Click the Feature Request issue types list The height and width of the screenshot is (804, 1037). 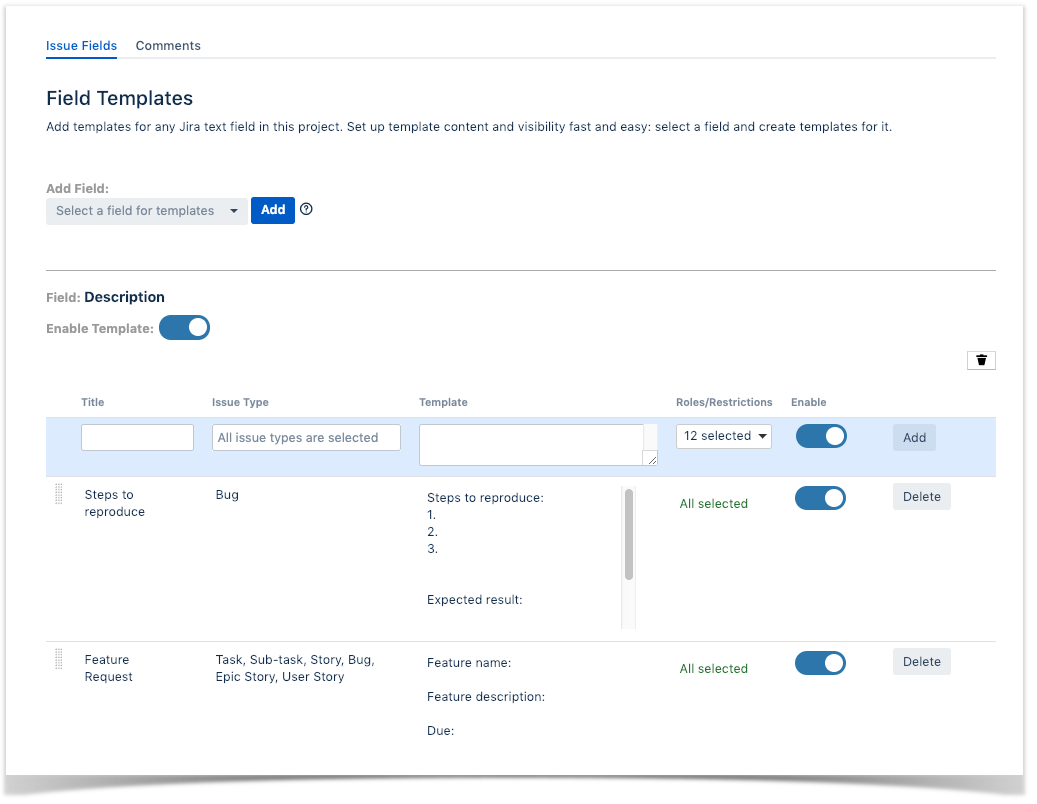295,668
